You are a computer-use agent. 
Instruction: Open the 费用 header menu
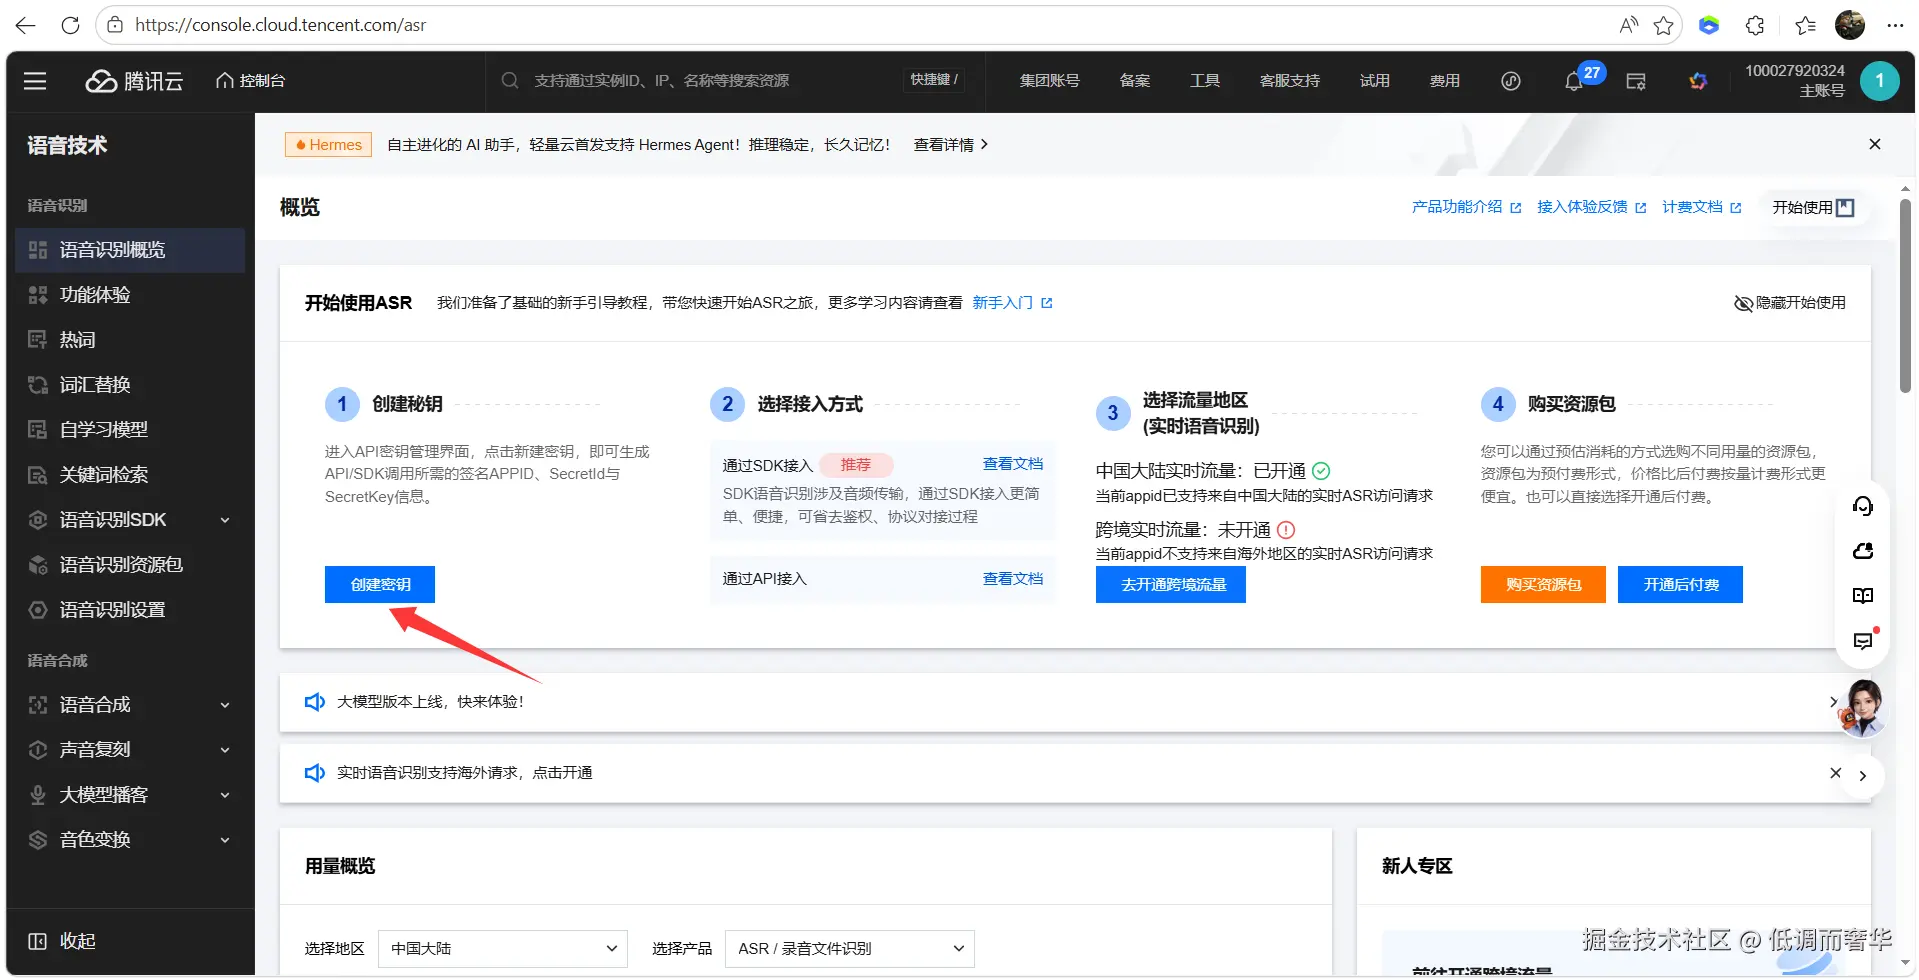[1444, 81]
